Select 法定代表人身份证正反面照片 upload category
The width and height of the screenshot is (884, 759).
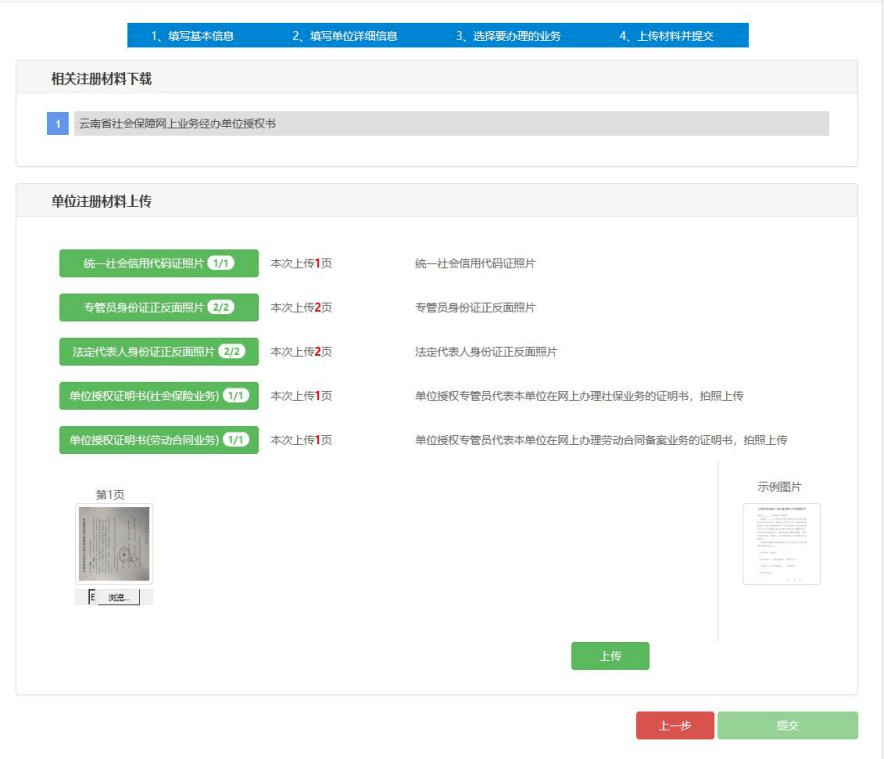click(159, 352)
